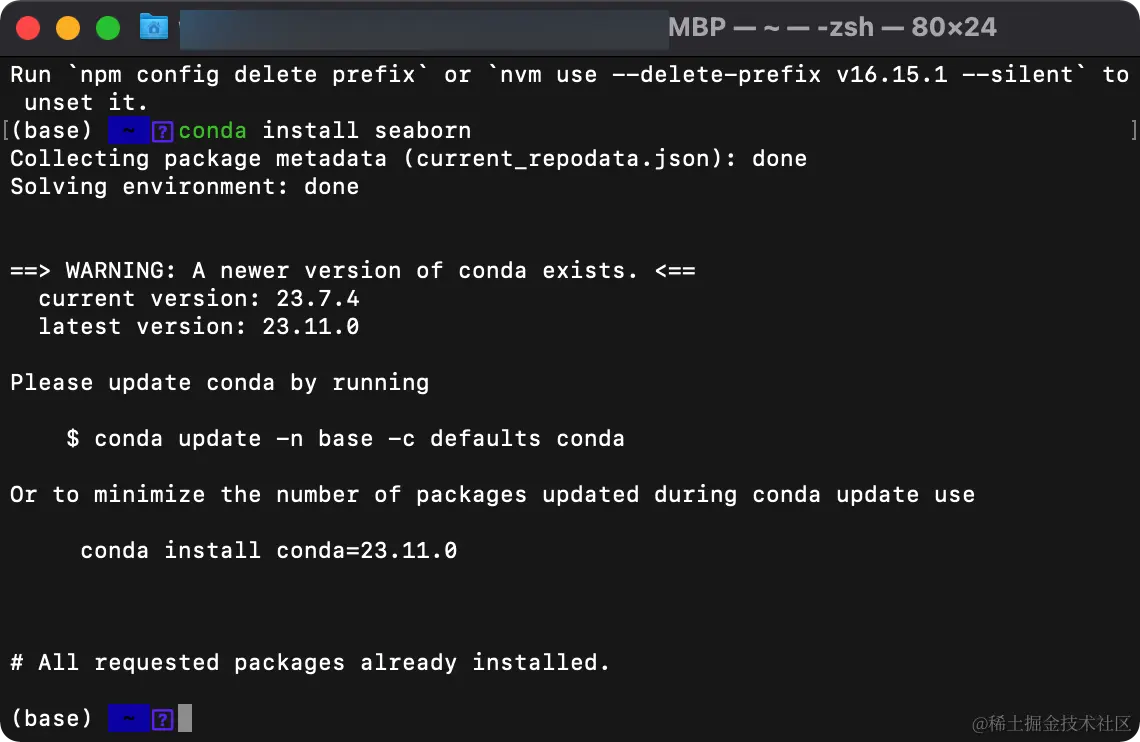Click the green 'conda' command word

pos(213,131)
